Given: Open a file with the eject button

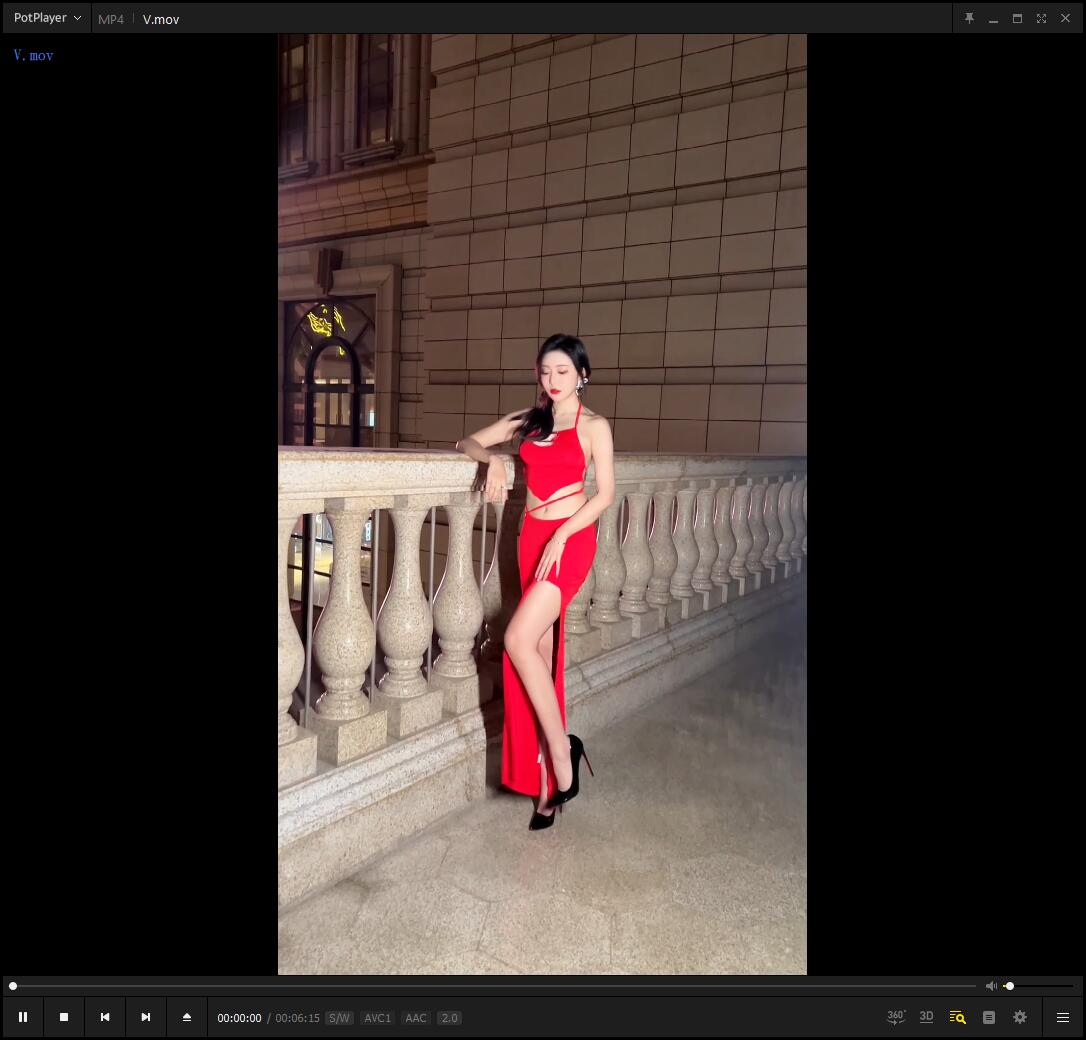Looking at the screenshot, I should pyautogui.click(x=186, y=1017).
